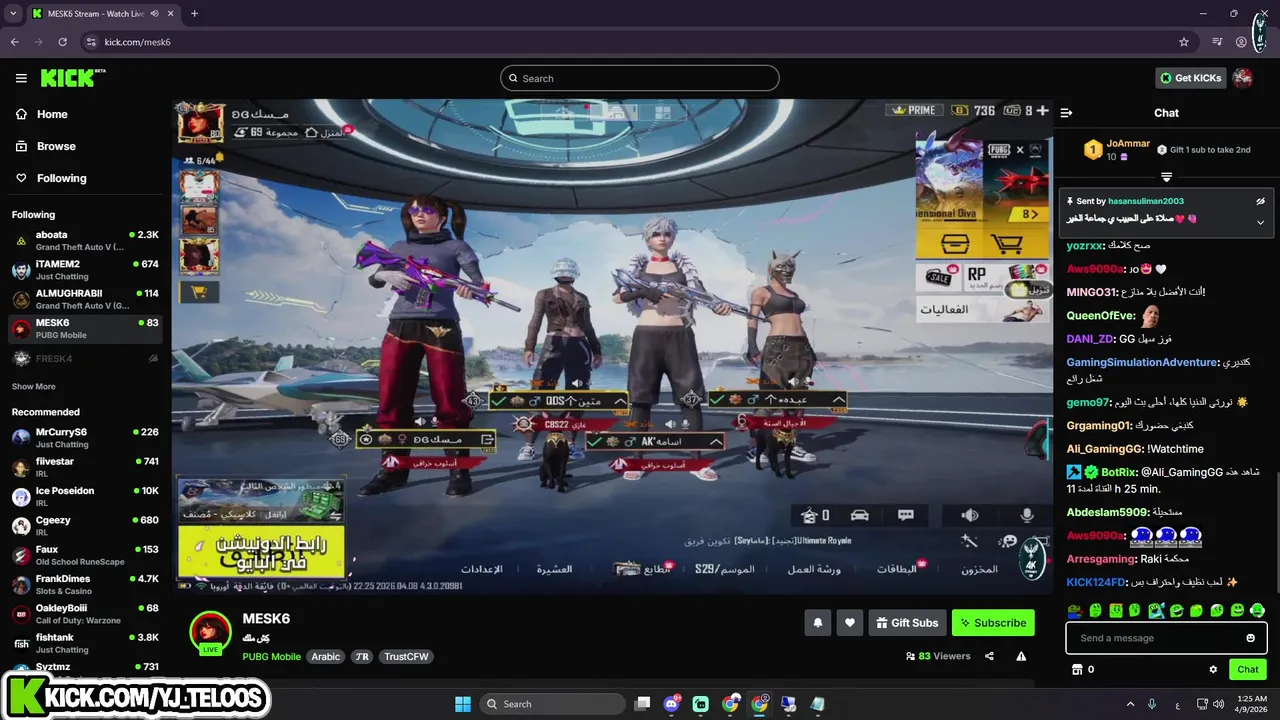1280x720 pixels.
Task: Click the TrustCFW tag
Action: pyautogui.click(x=406, y=657)
